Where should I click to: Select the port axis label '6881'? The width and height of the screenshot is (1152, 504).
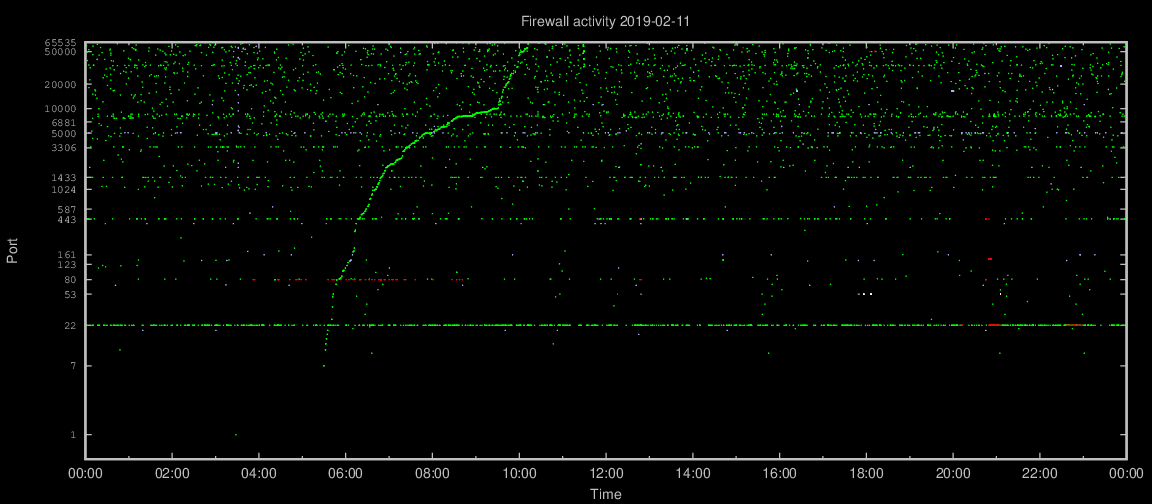click(x=63, y=122)
